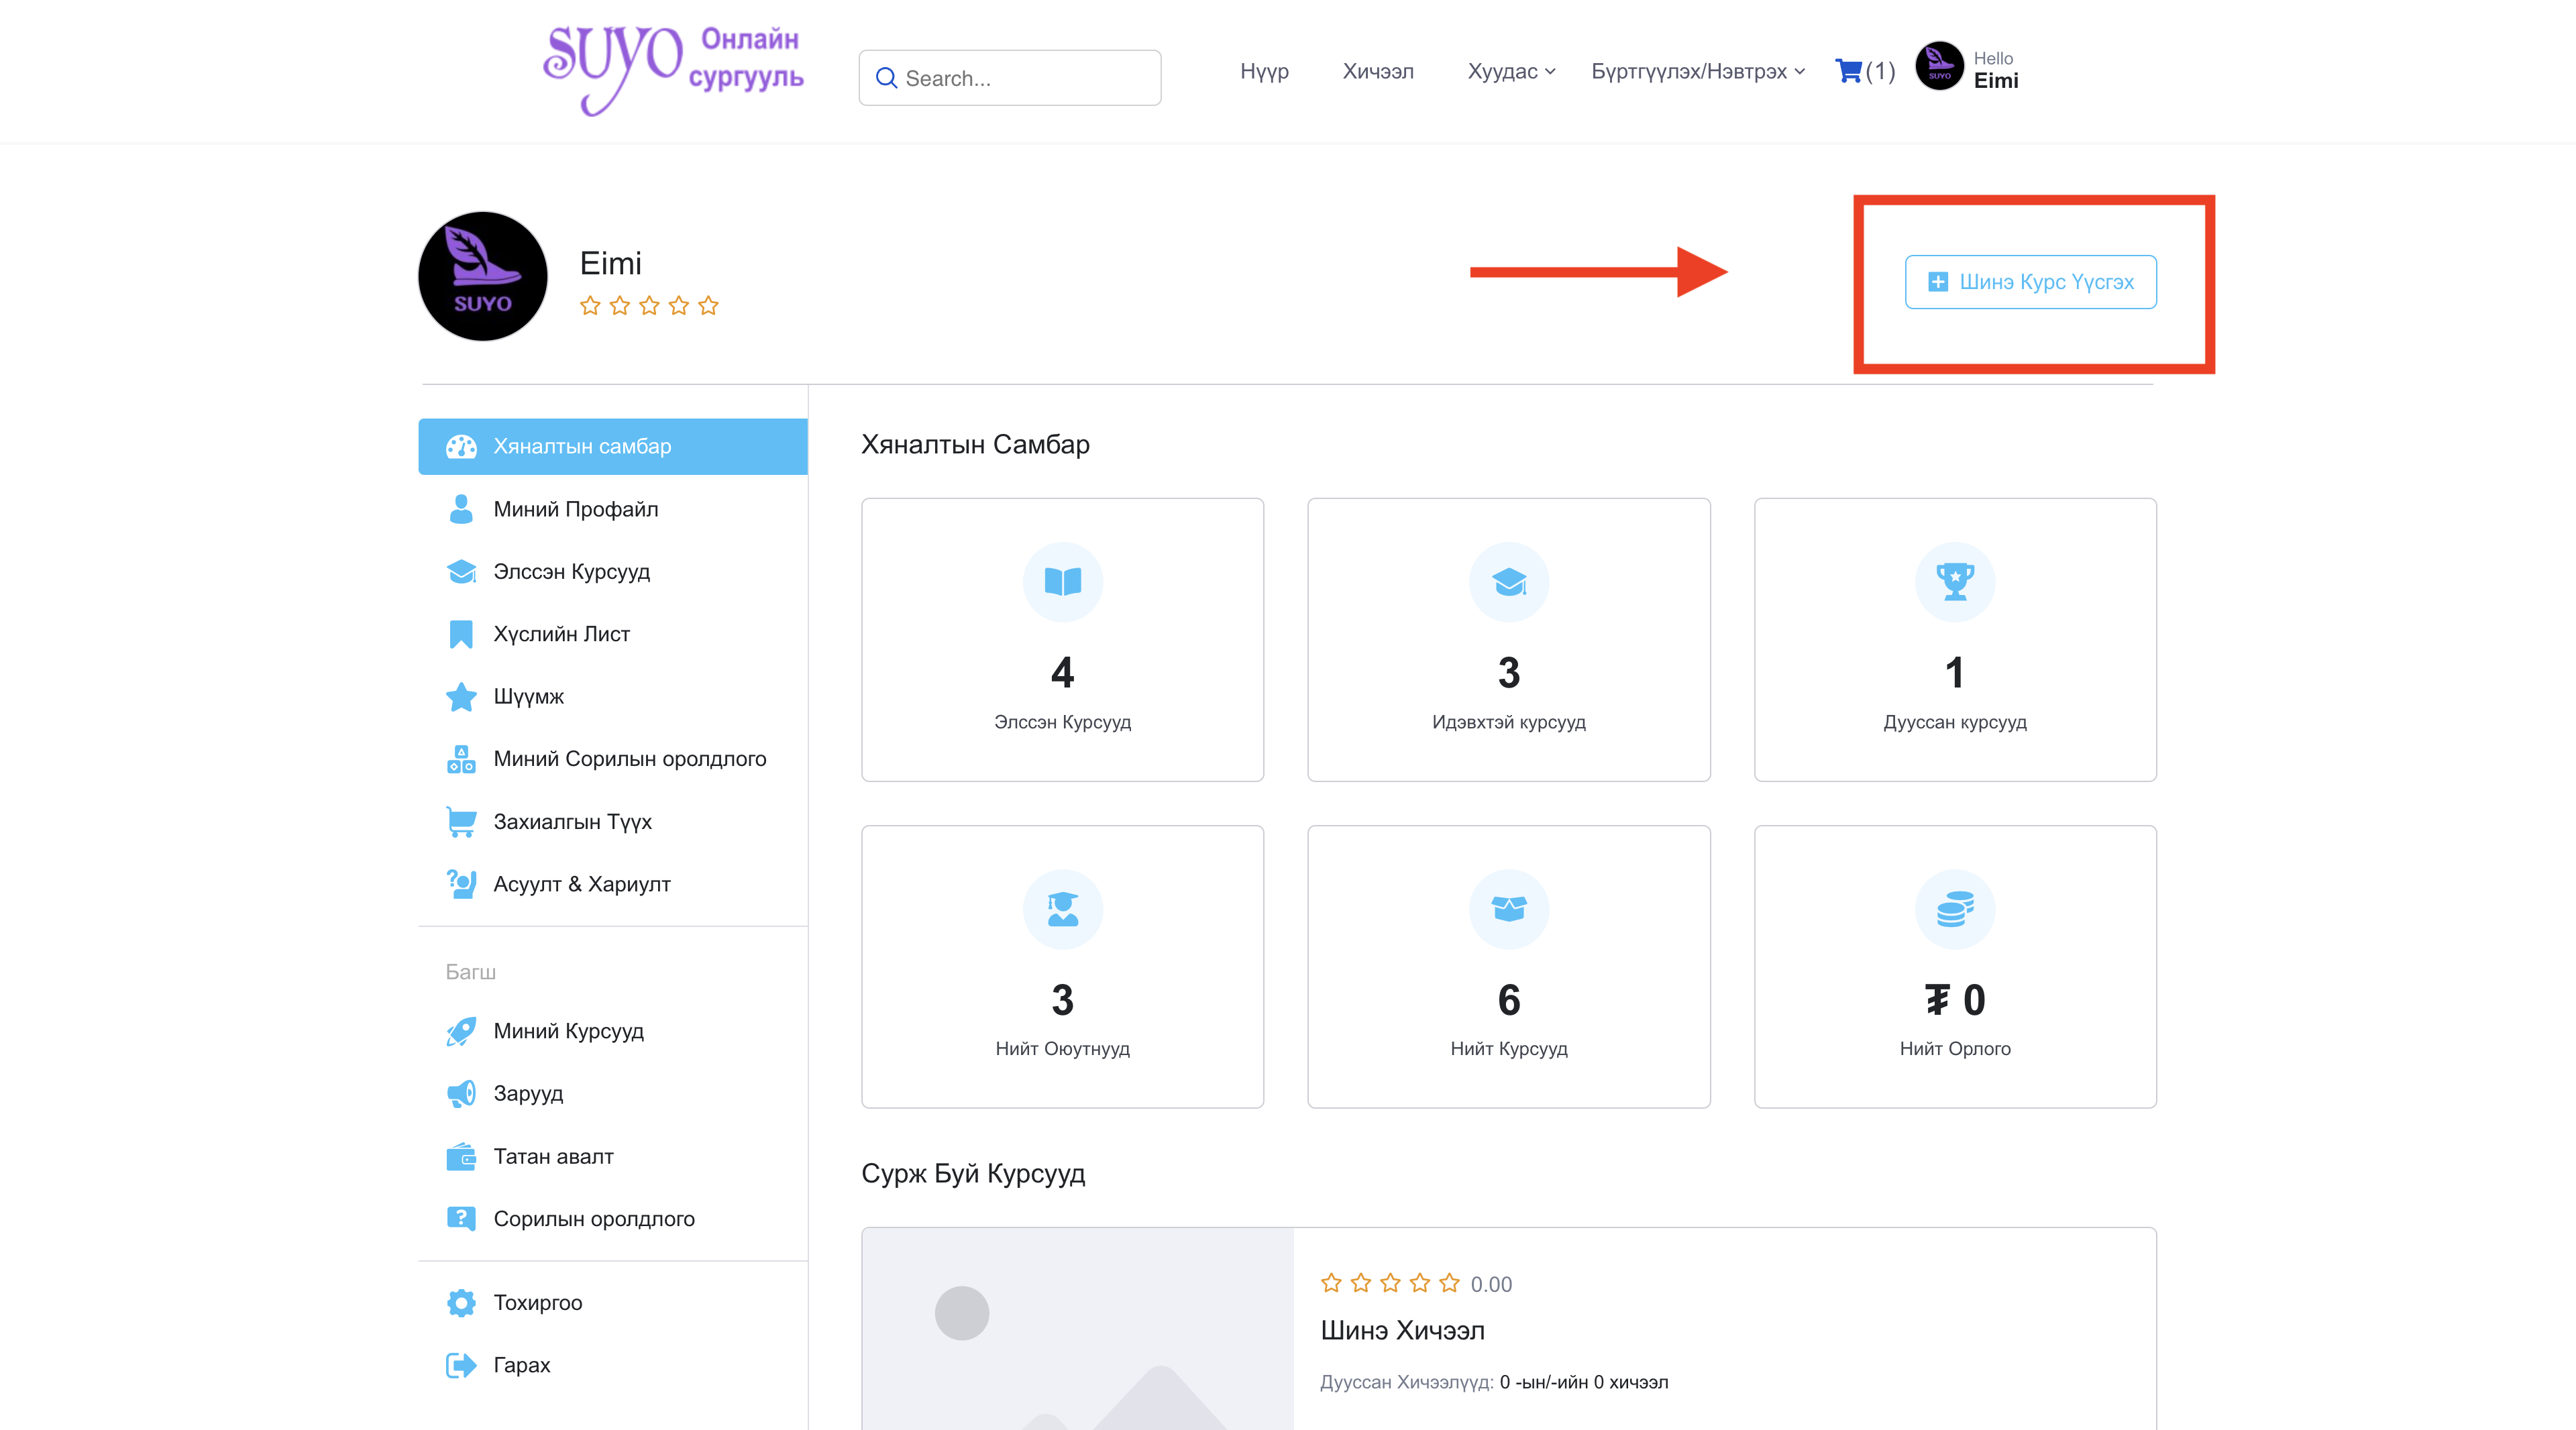2576x1430 pixels.
Task: Open the Нүүр menu item
Action: click(x=1264, y=71)
